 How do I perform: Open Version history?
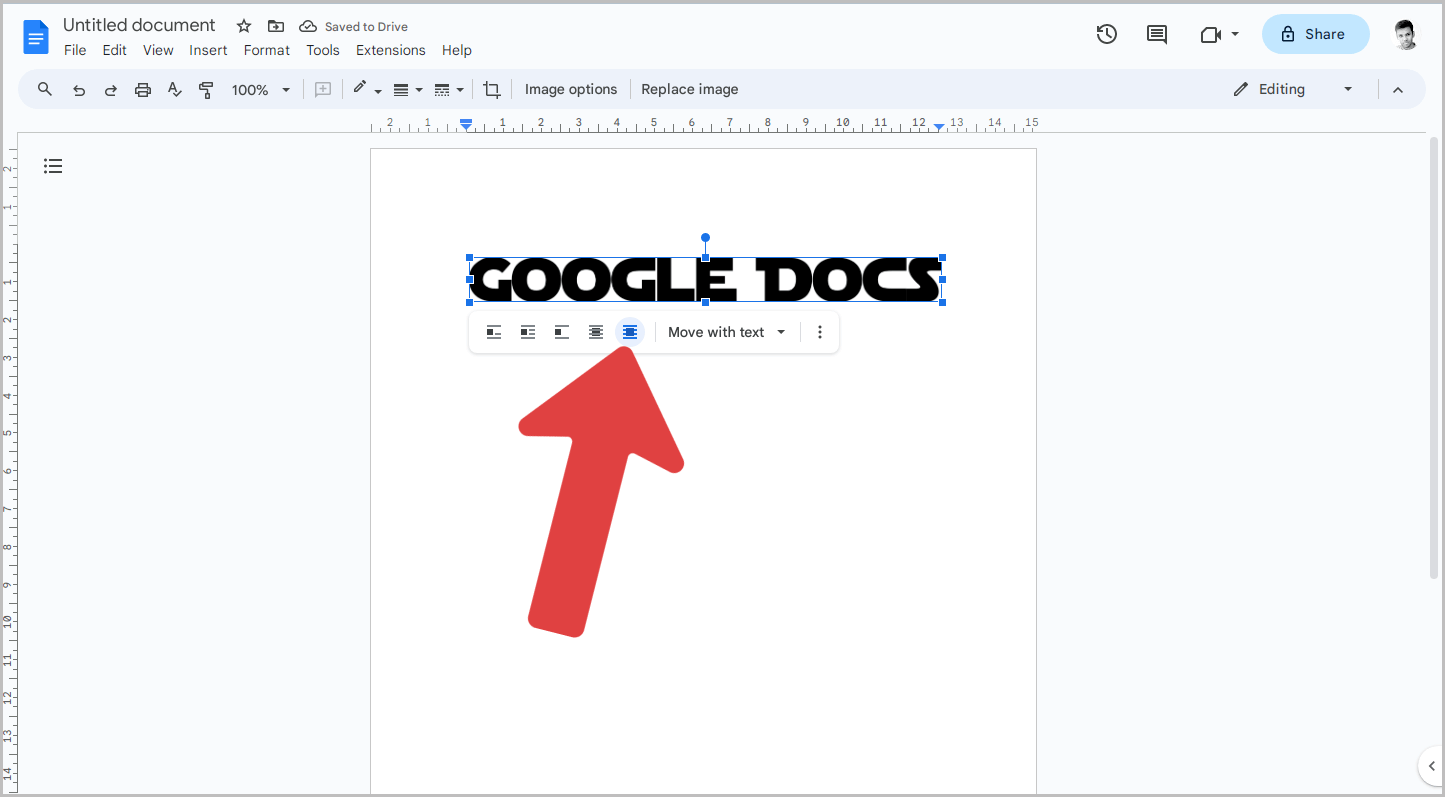pyautogui.click(x=1107, y=33)
